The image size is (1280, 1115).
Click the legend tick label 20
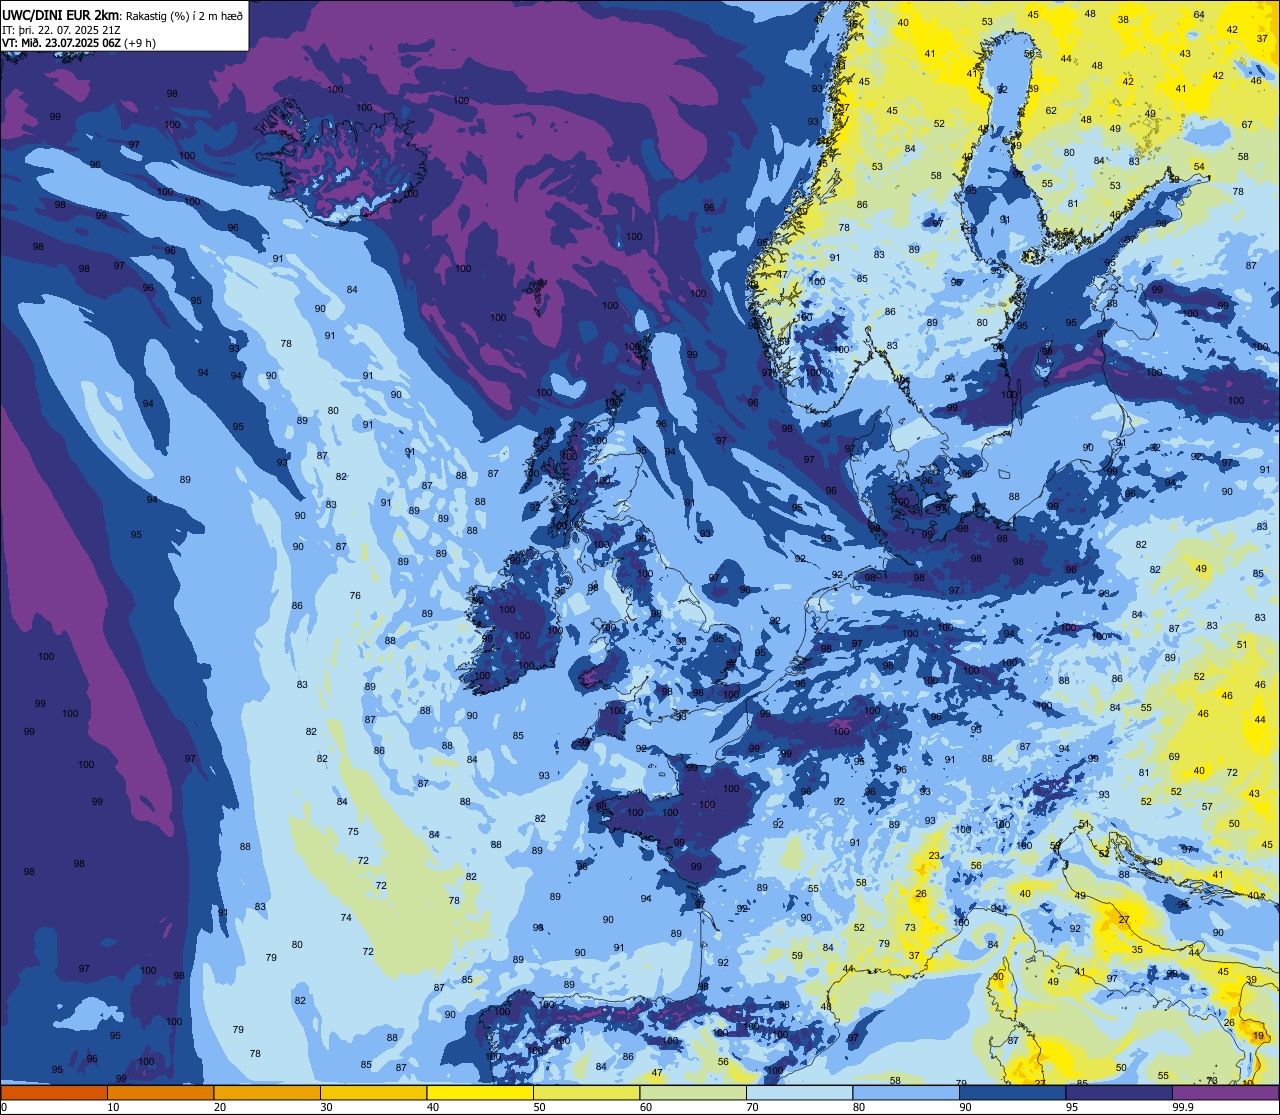pos(220,1107)
